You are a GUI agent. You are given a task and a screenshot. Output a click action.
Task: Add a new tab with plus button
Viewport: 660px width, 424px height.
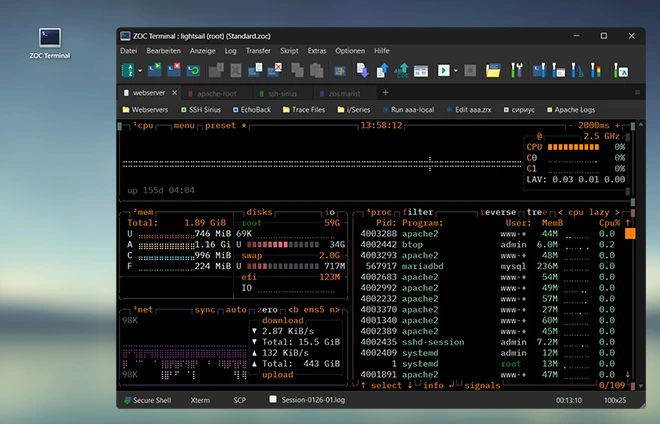[385, 92]
